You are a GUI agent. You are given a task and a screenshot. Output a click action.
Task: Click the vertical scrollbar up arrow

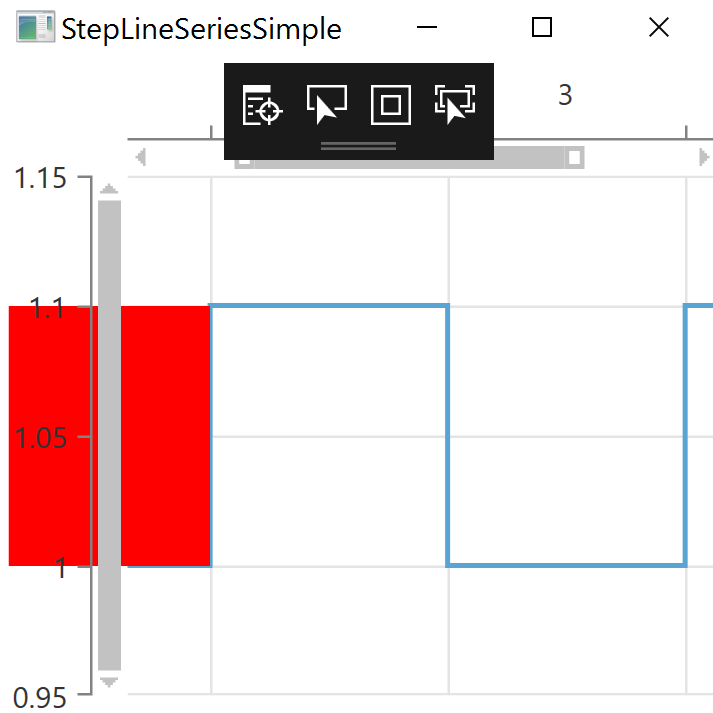click(109, 188)
